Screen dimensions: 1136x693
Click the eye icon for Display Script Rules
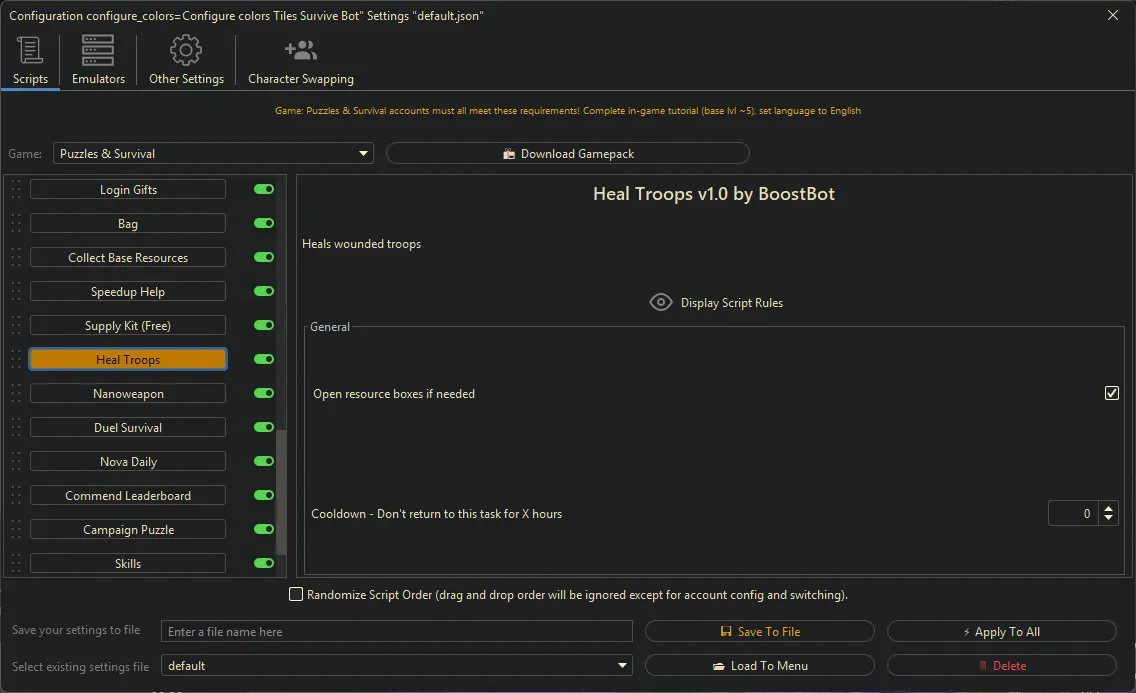tap(661, 302)
